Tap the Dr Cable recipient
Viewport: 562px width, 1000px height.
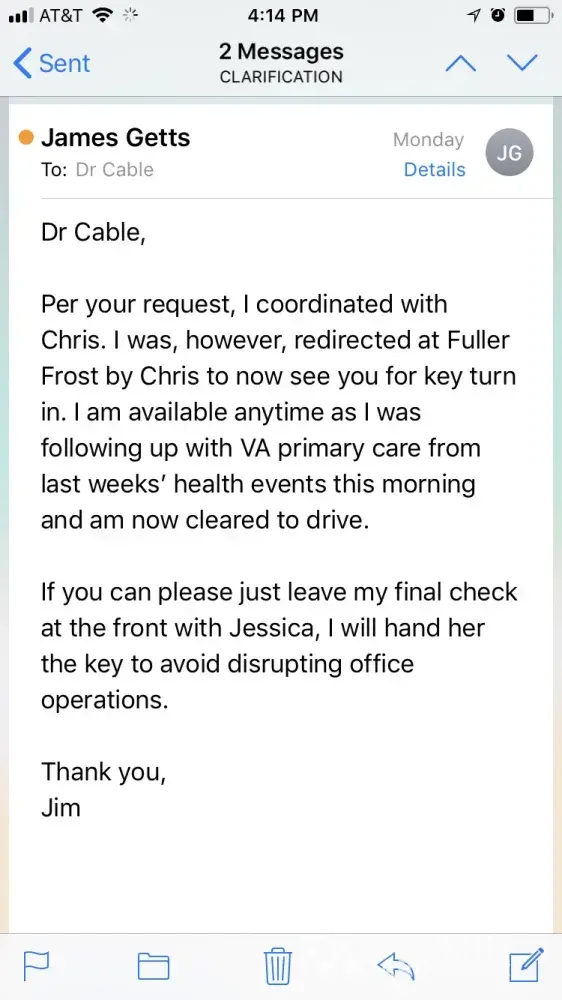[114, 170]
